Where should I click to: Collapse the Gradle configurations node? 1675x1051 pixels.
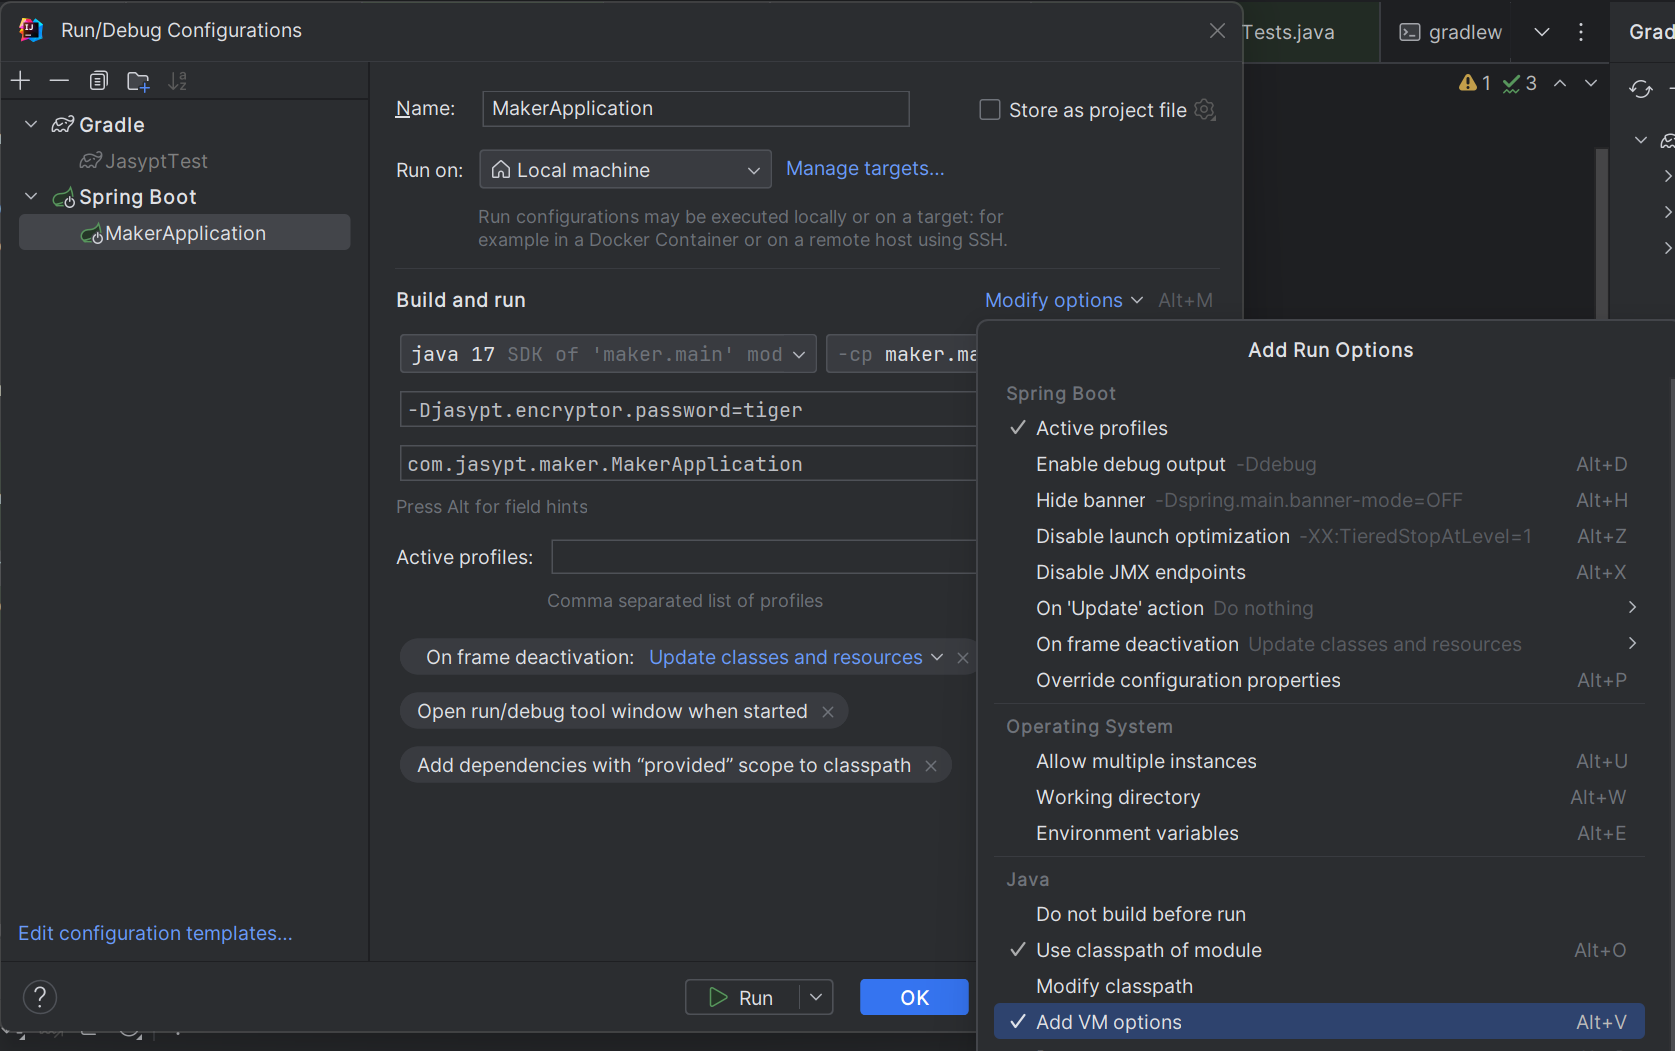(x=31, y=124)
